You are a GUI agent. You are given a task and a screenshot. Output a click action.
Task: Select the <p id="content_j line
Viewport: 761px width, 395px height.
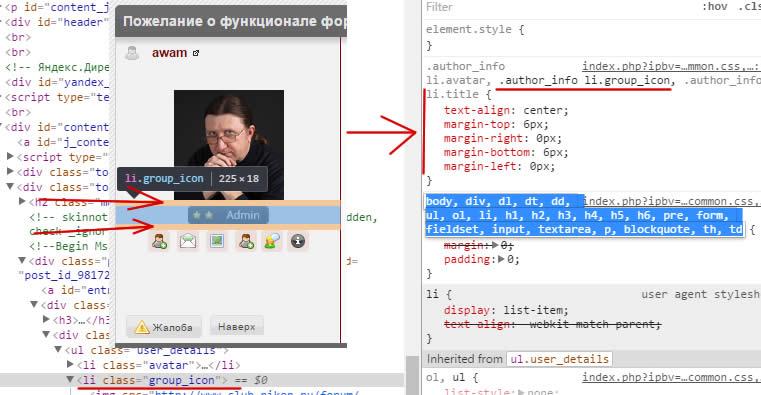pos(57,7)
